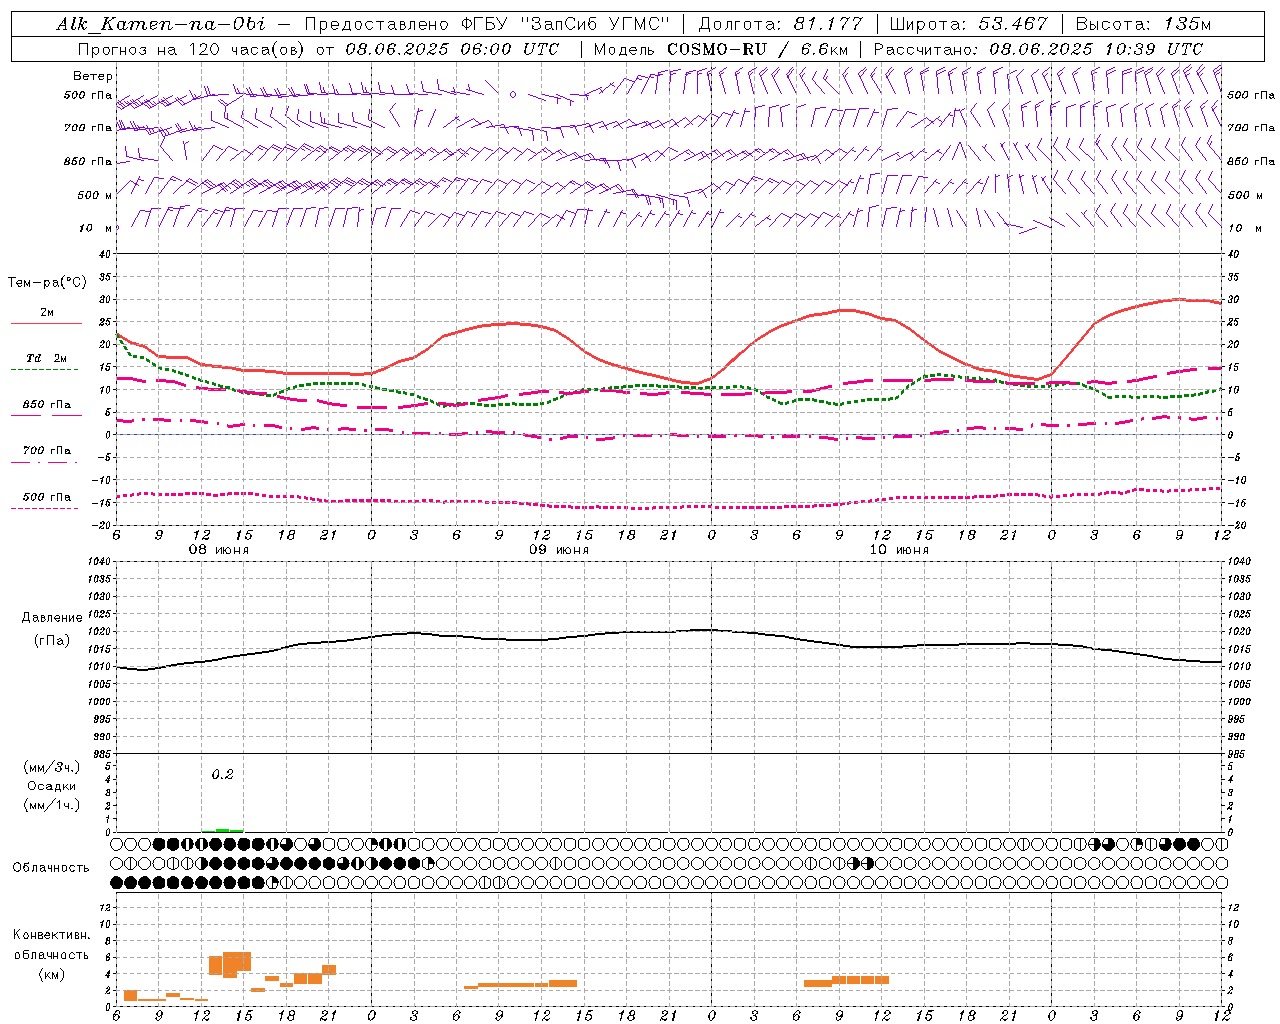Click the 'Конвективн.' convective cloud label
The image size is (1280, 1024).
(51, 935)
